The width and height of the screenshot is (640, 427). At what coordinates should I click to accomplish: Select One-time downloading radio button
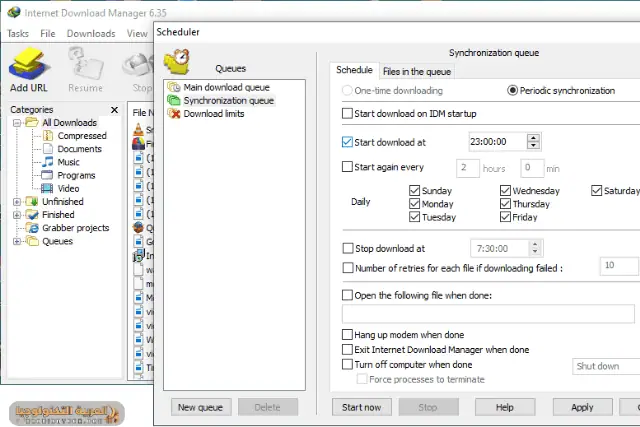(x=347, y=90)
